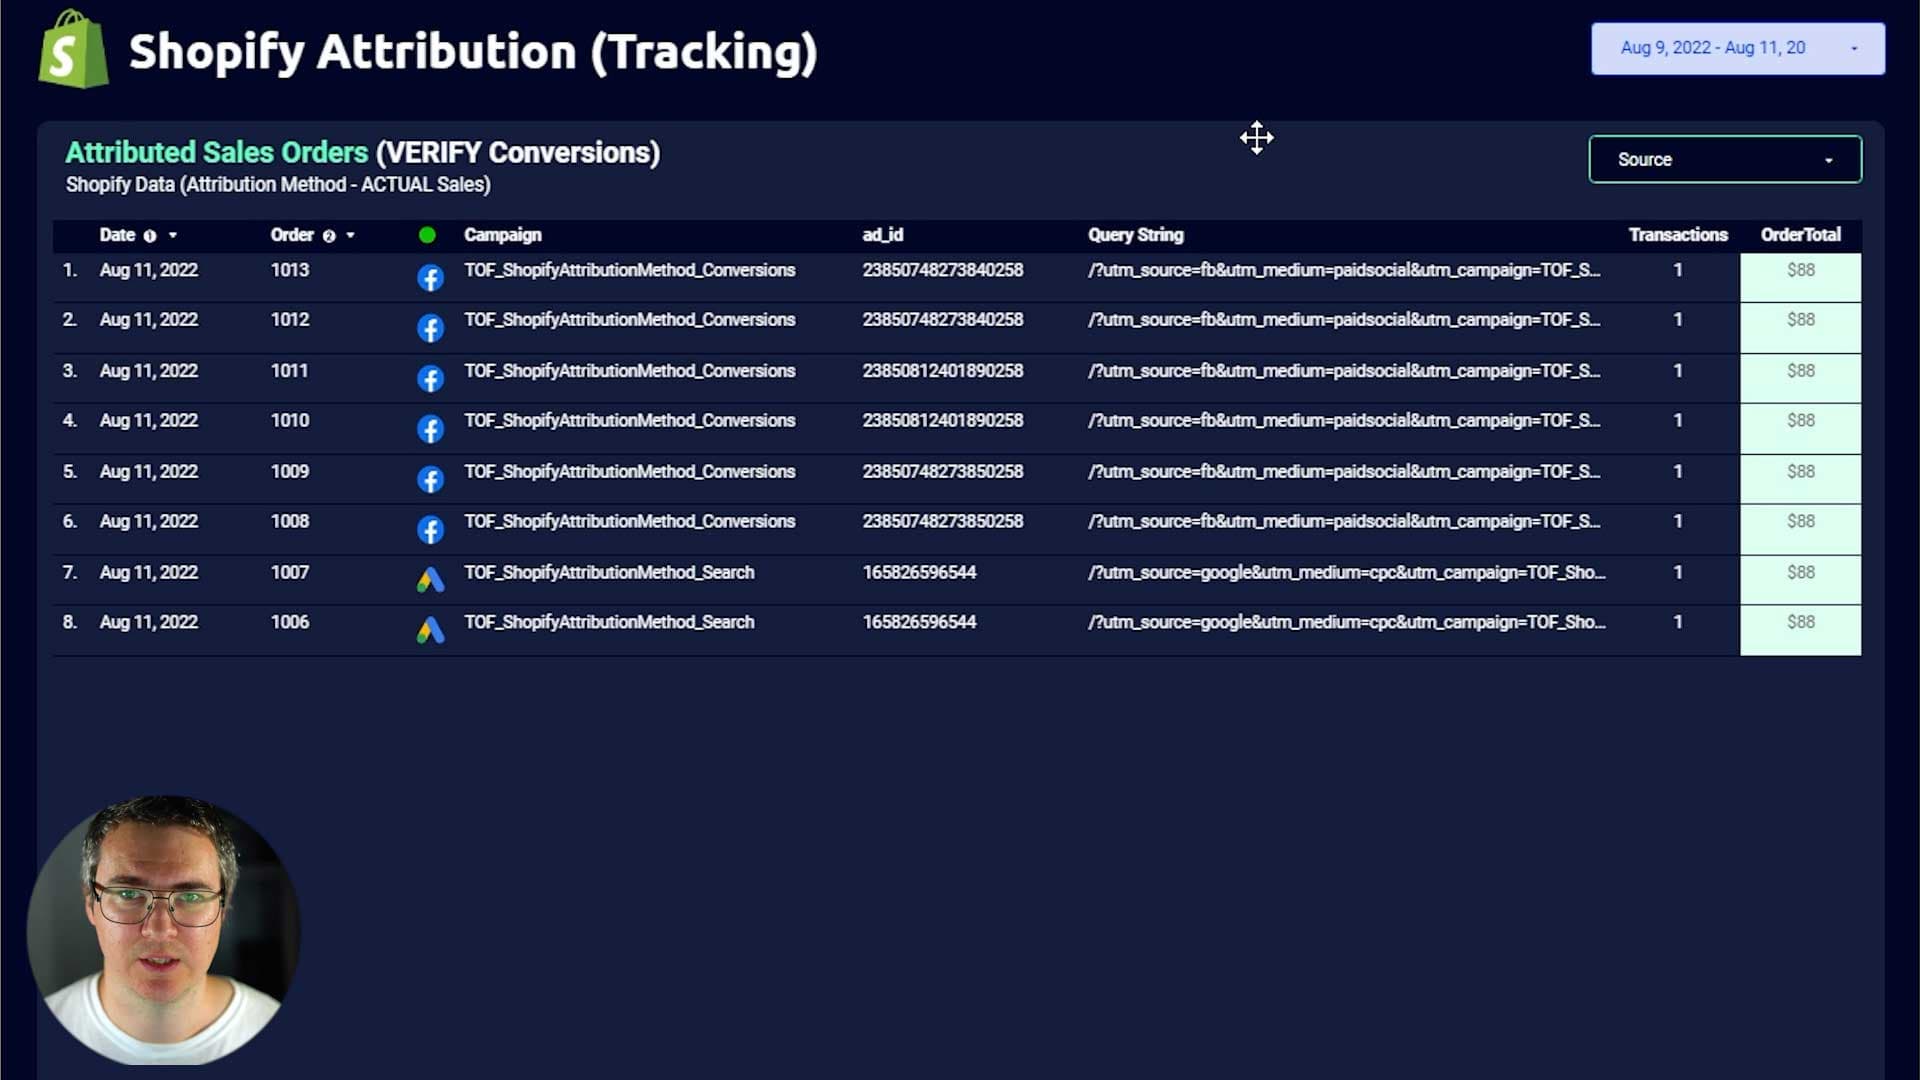Toggle sort arrow on Order column
The width and height of the screenshot is (1920, 1080).
tap(350, 236)
